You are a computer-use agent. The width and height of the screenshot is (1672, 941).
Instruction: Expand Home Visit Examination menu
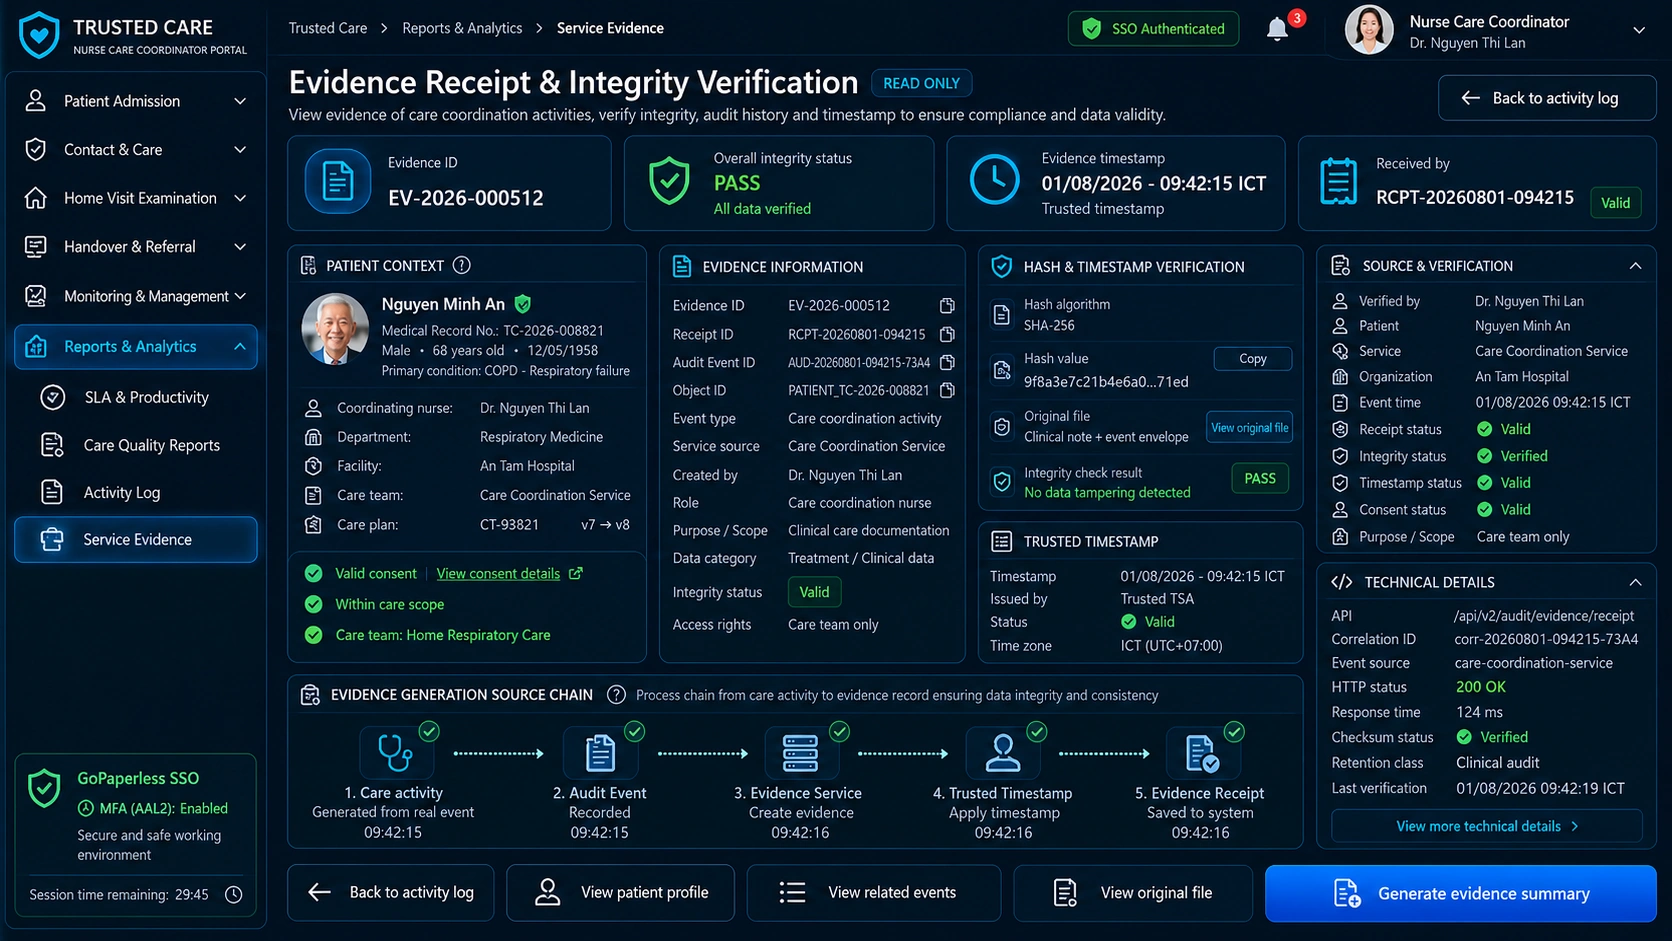click(240, 198)
